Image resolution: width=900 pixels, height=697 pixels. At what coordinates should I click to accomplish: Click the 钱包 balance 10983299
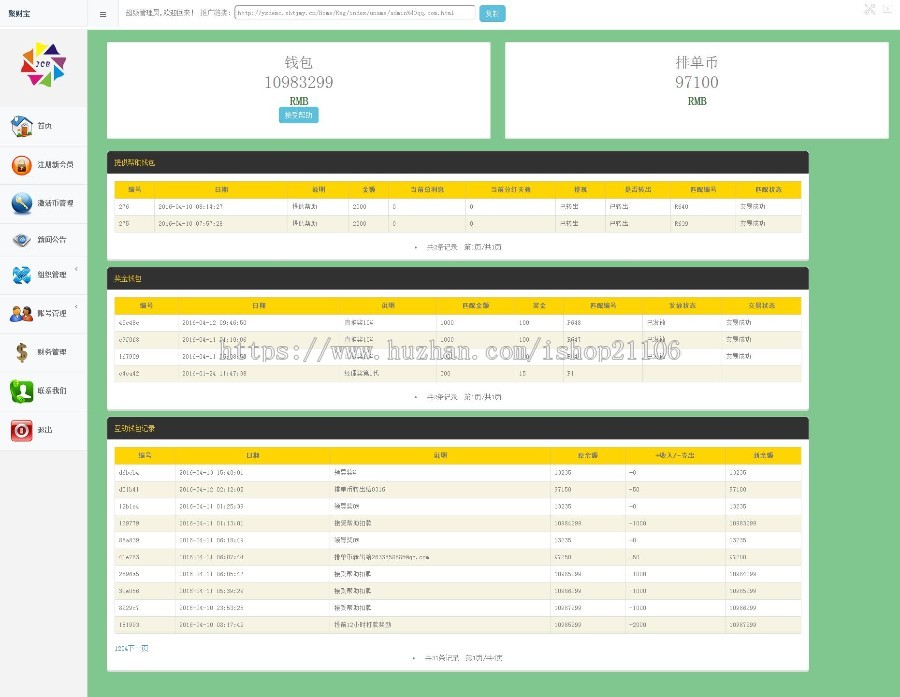tap(298, 83)
